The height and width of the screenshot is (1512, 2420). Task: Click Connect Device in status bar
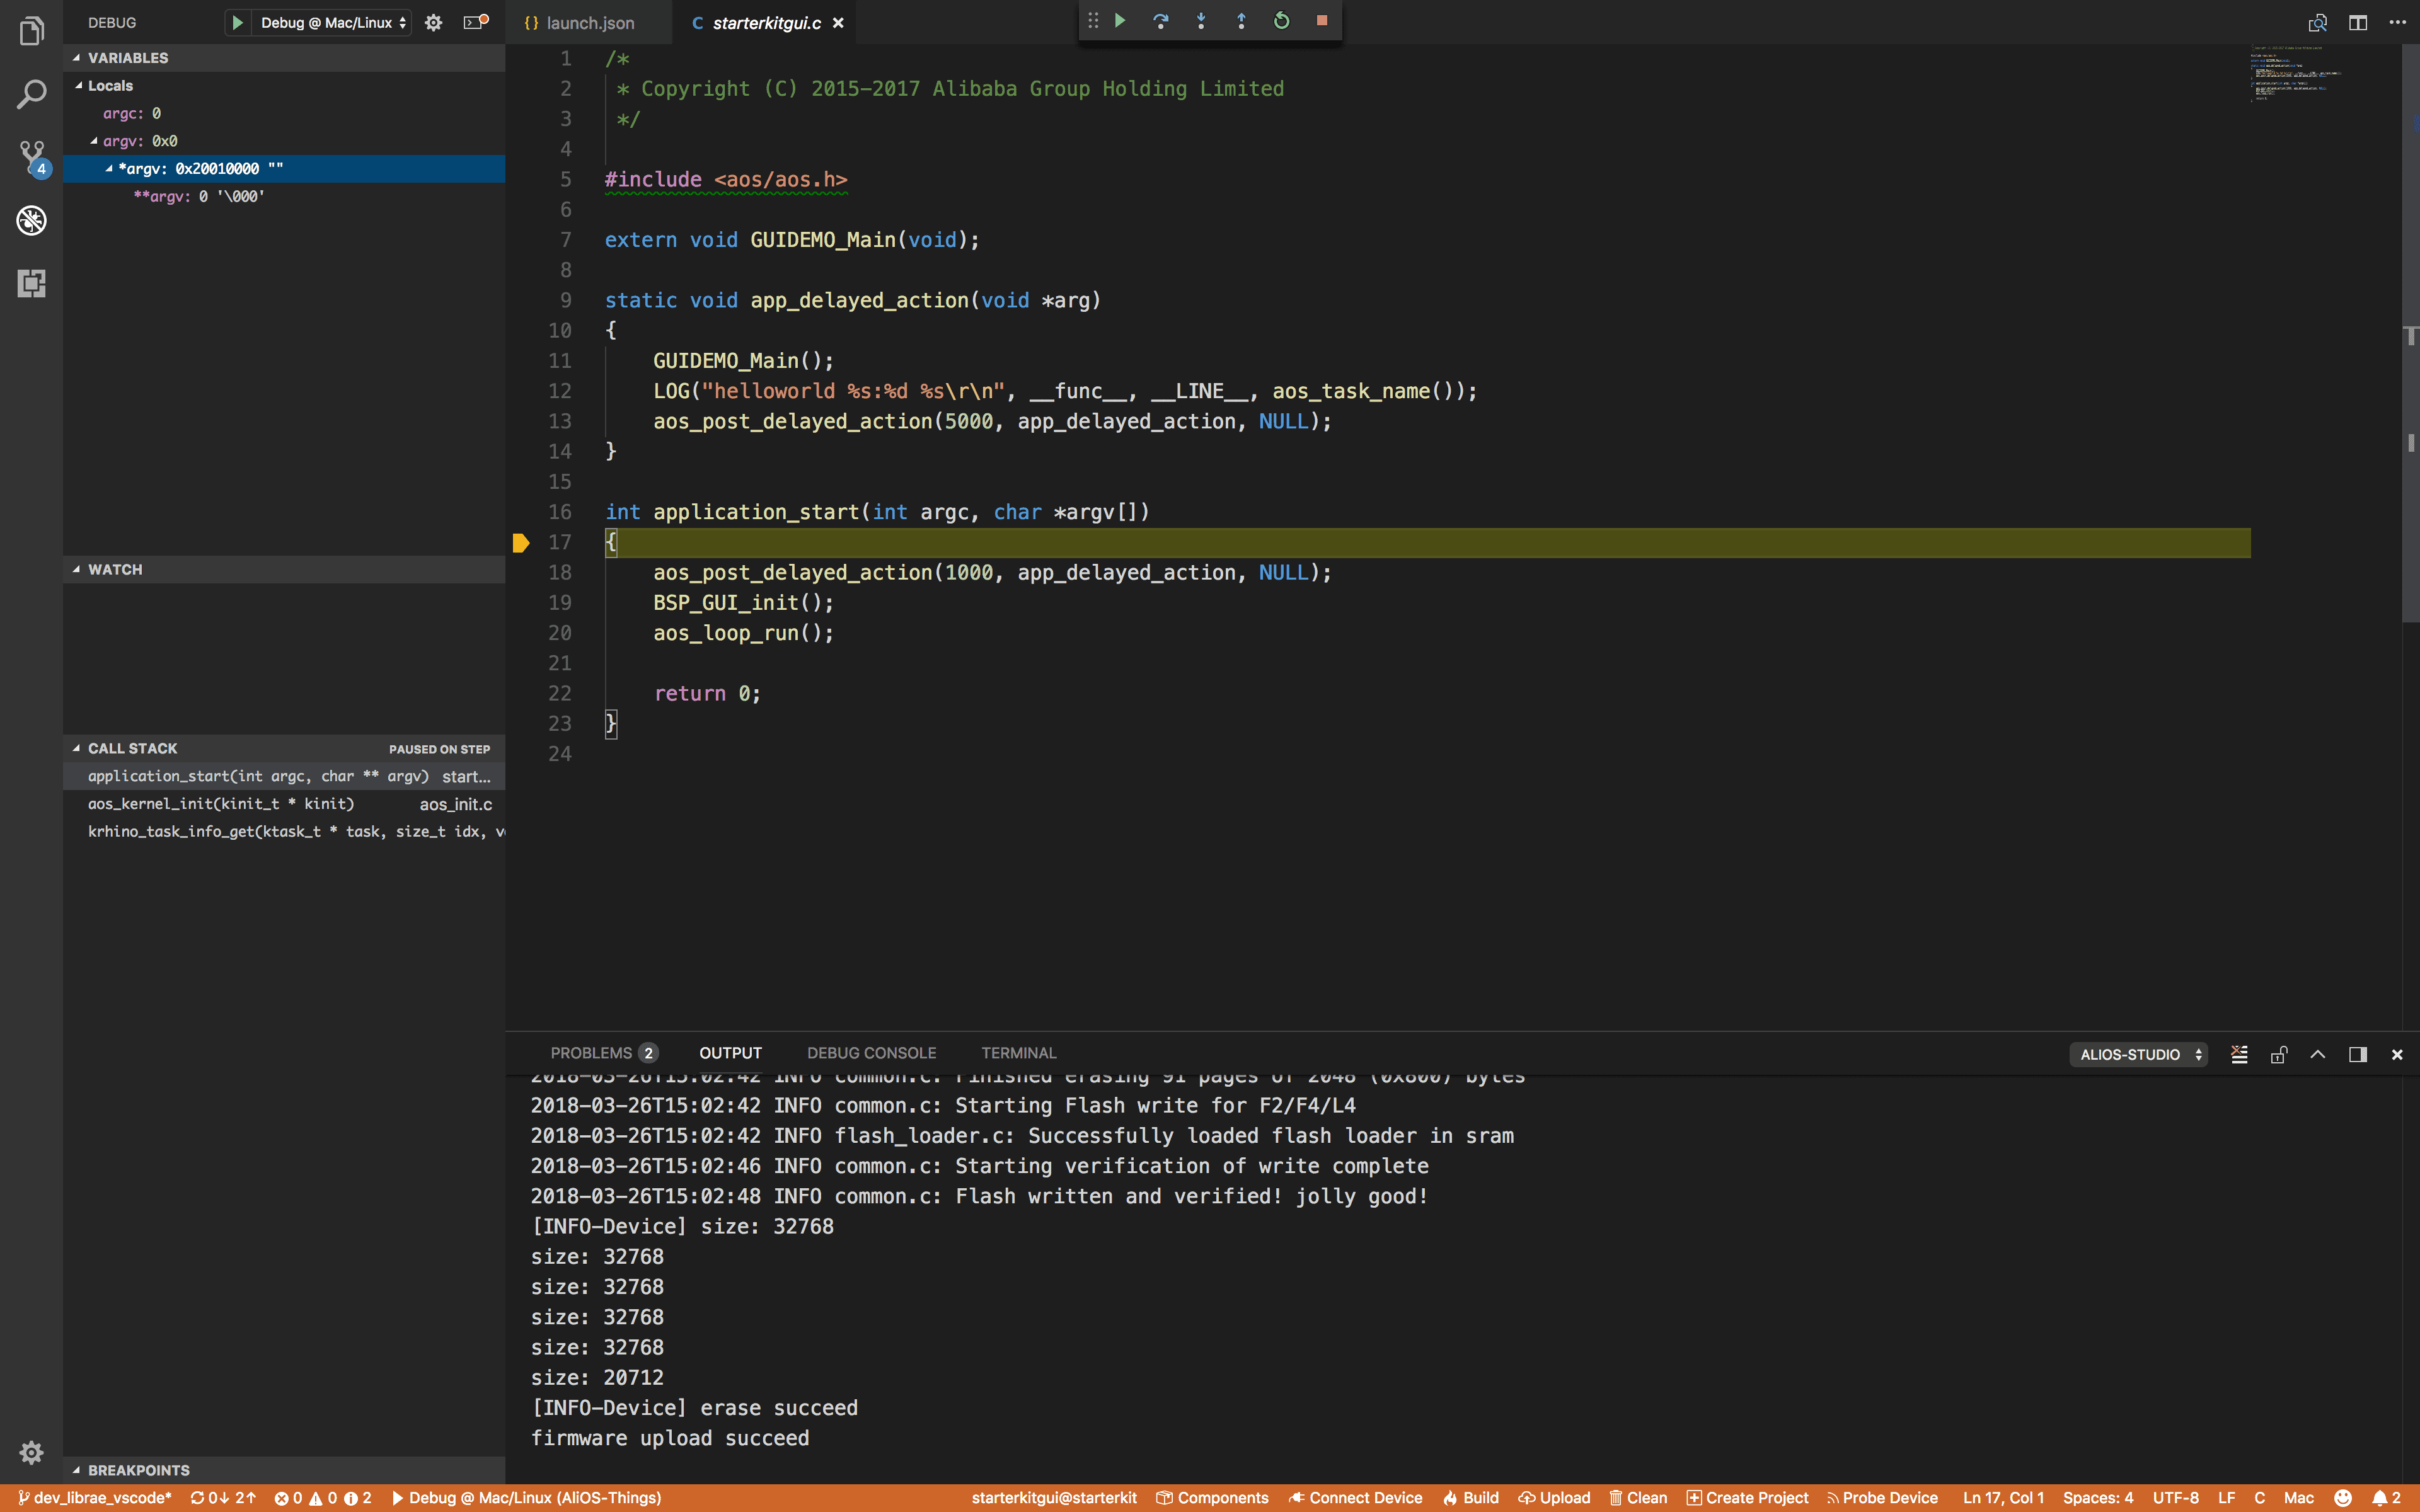point(1355,1497)
